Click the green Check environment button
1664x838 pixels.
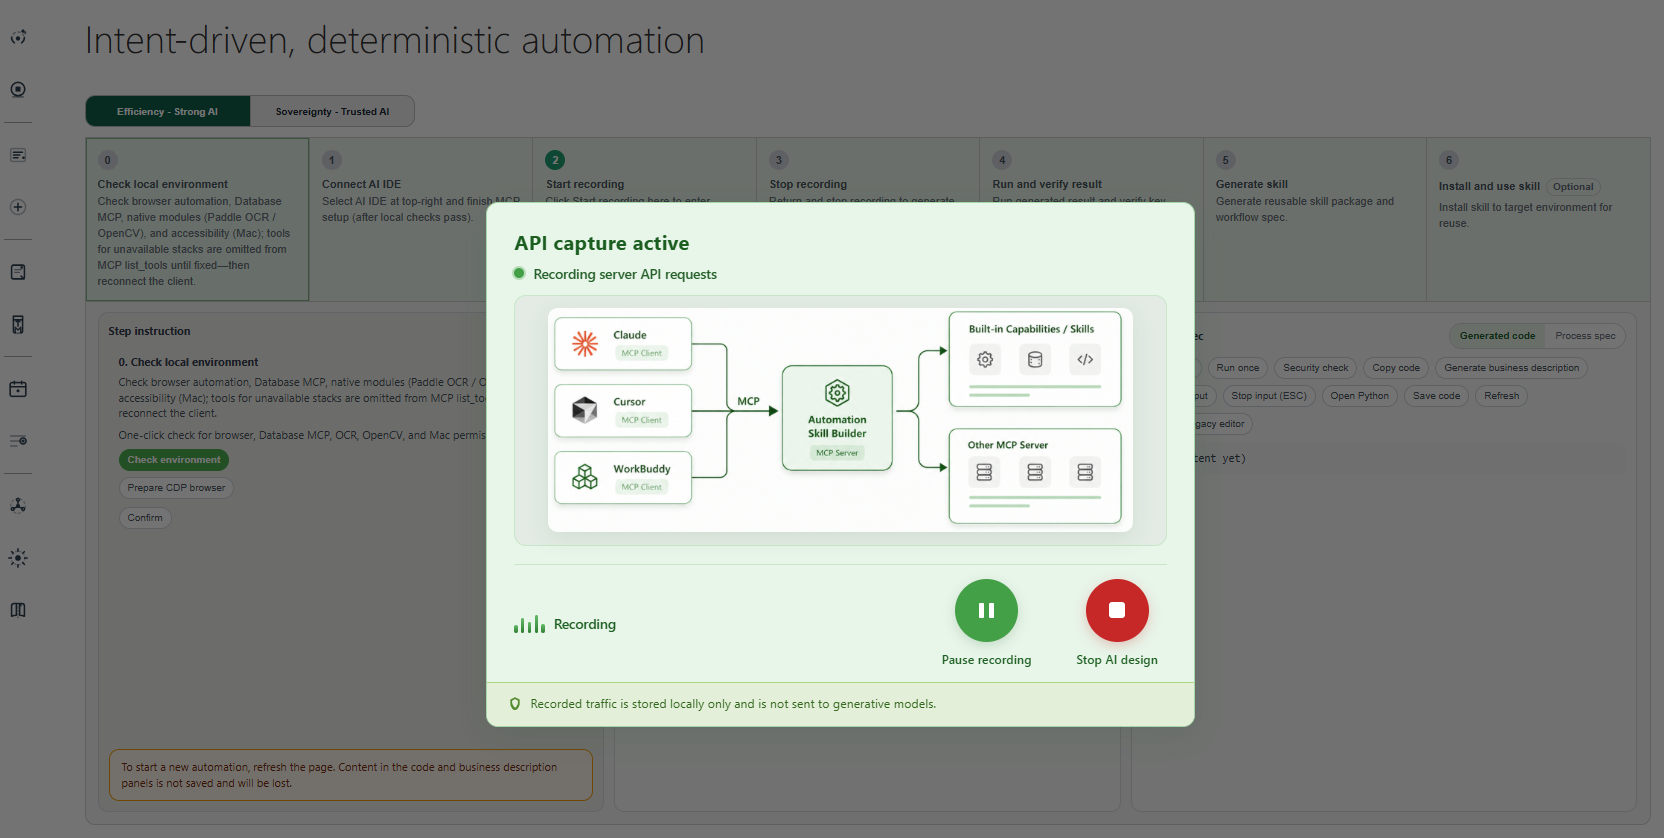coord(174,460)
